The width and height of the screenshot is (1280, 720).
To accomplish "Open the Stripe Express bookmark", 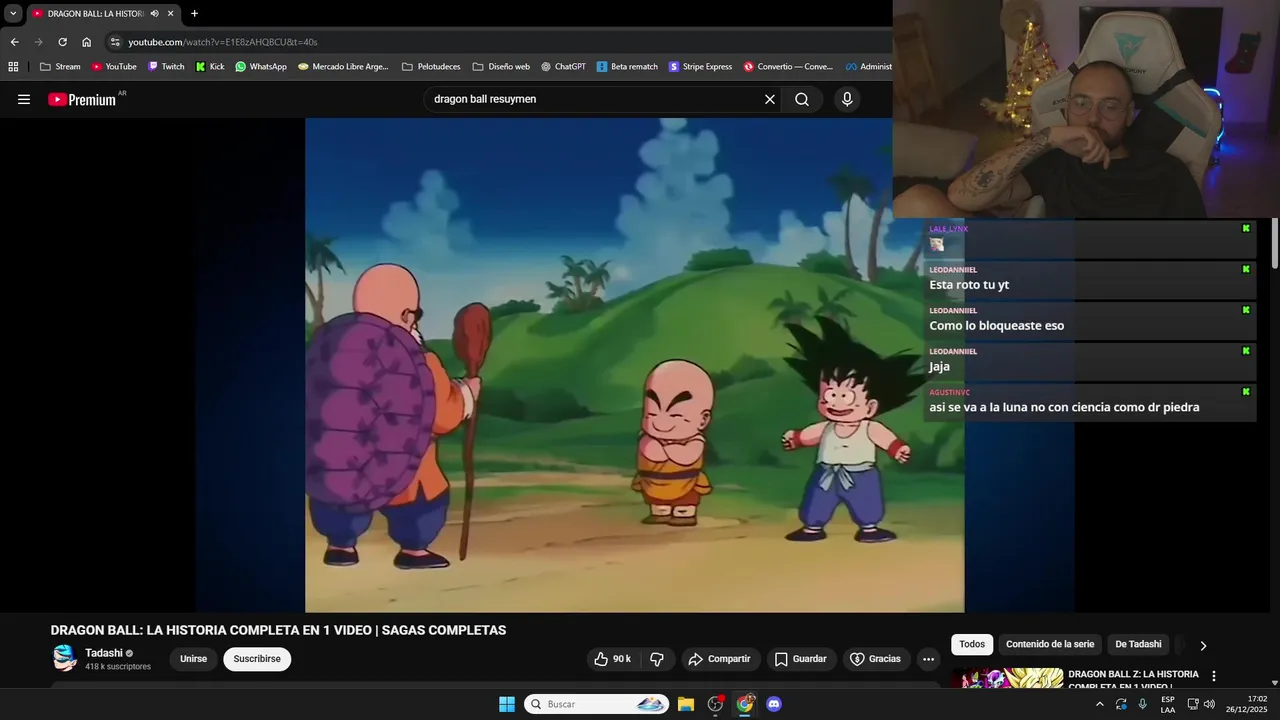I will pos(701,67).
